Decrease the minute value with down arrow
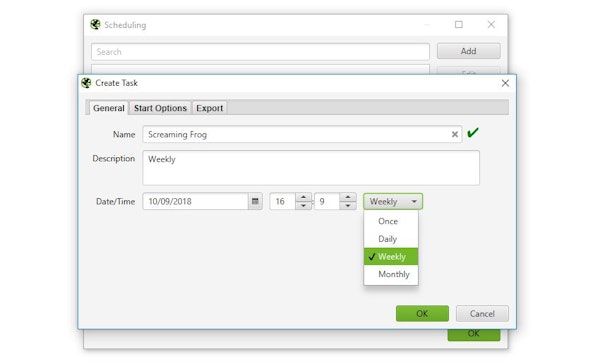 pyautogui.click(x=348, y=206)
